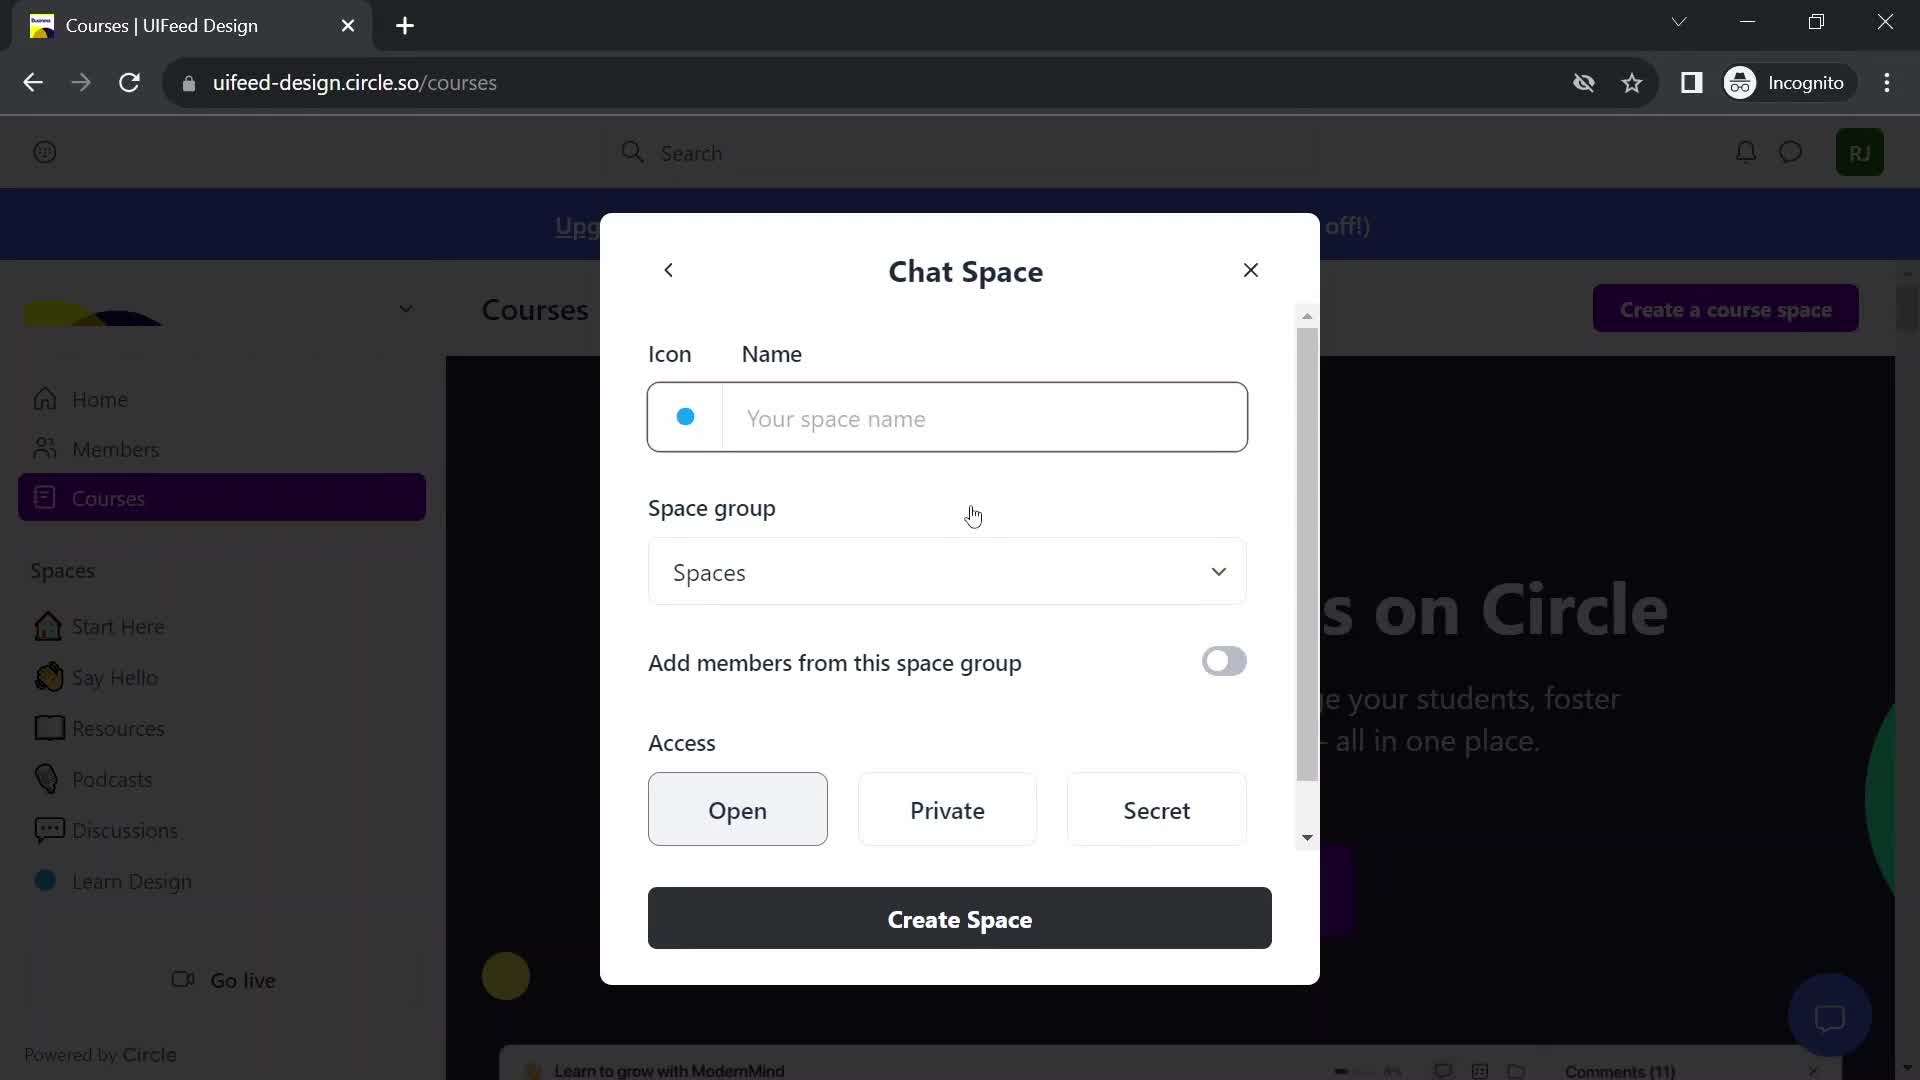Click the blue circle icon selector
The height and width of the screenshot is (1080, 1920).
(686, 417)
